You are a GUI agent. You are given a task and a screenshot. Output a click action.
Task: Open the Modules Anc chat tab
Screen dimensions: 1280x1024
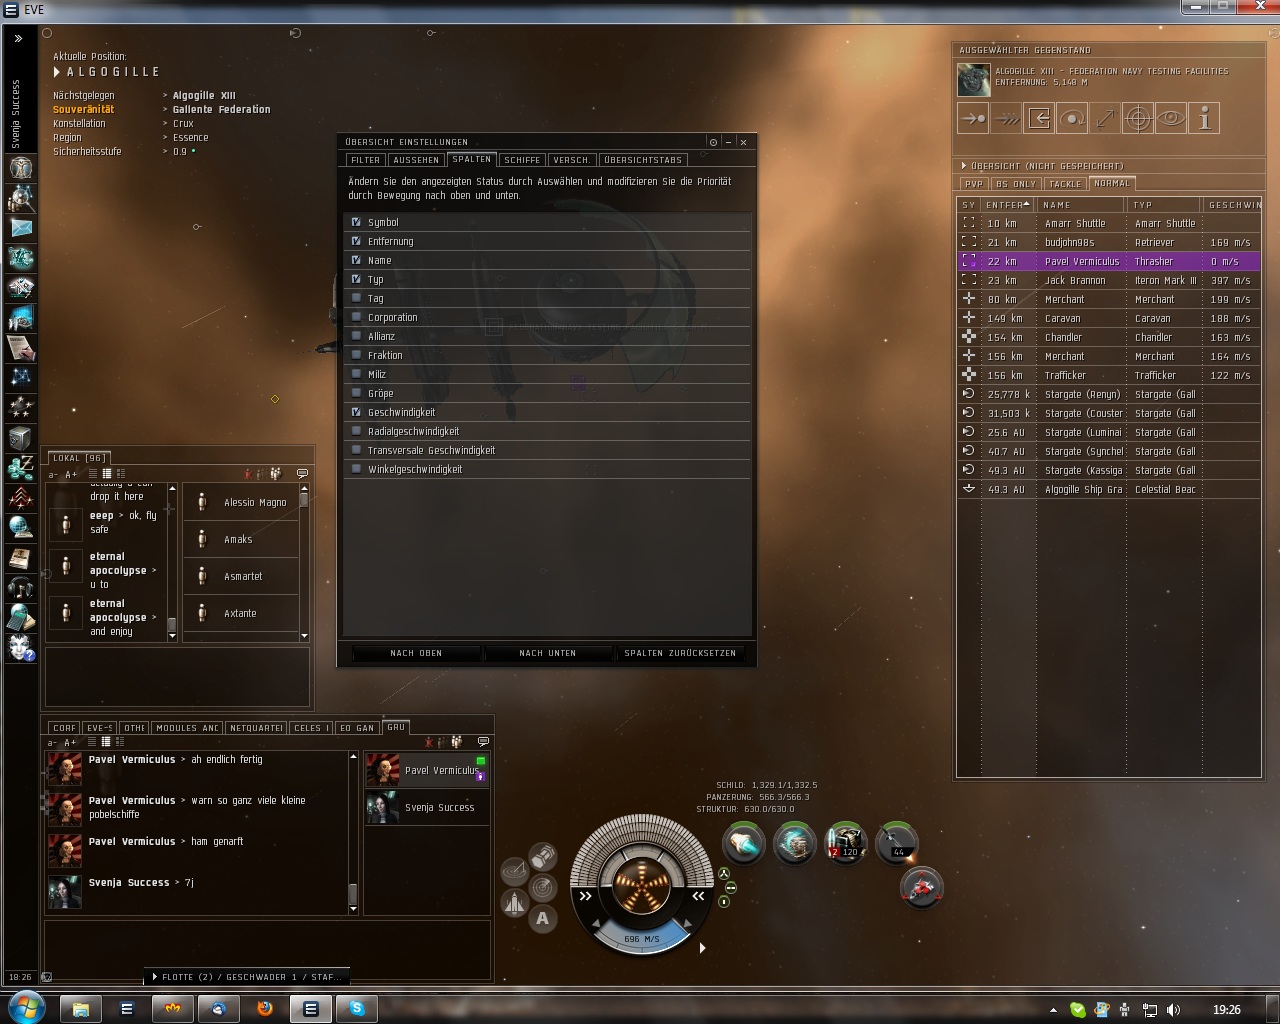pyautogui.click(x=188, y=728)
